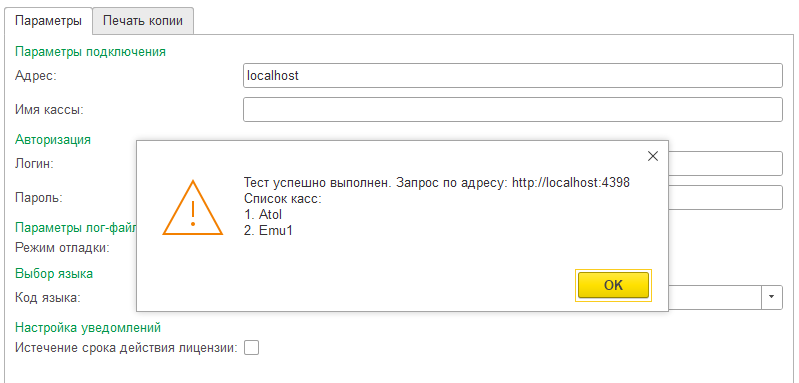
Task: Enable Истечение срока действия лицензии checkbox
Action: tap(252, 348)
